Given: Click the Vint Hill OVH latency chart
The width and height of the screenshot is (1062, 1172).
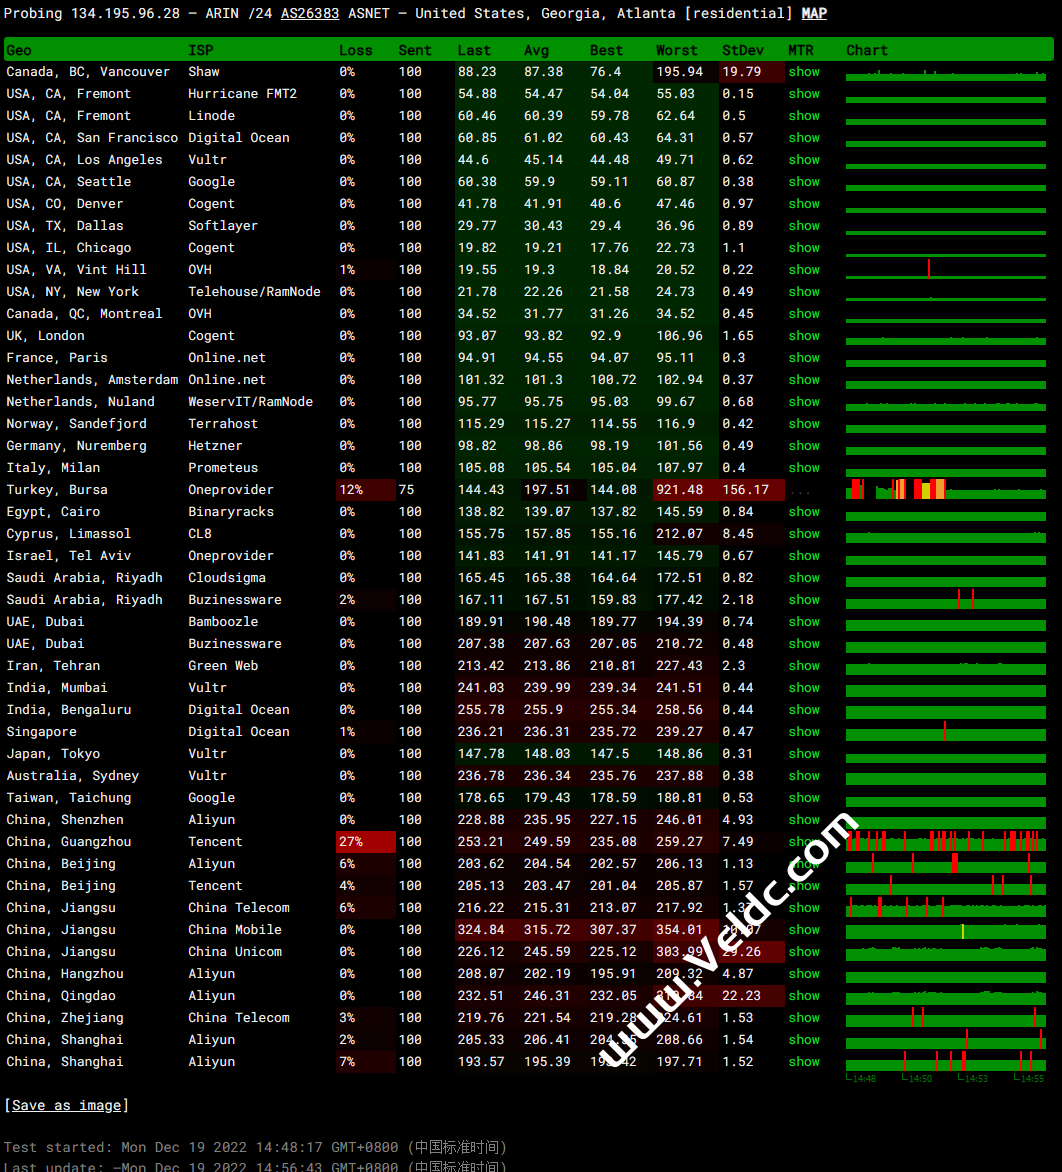Looking at the screenshot, I should coord(945,270).
